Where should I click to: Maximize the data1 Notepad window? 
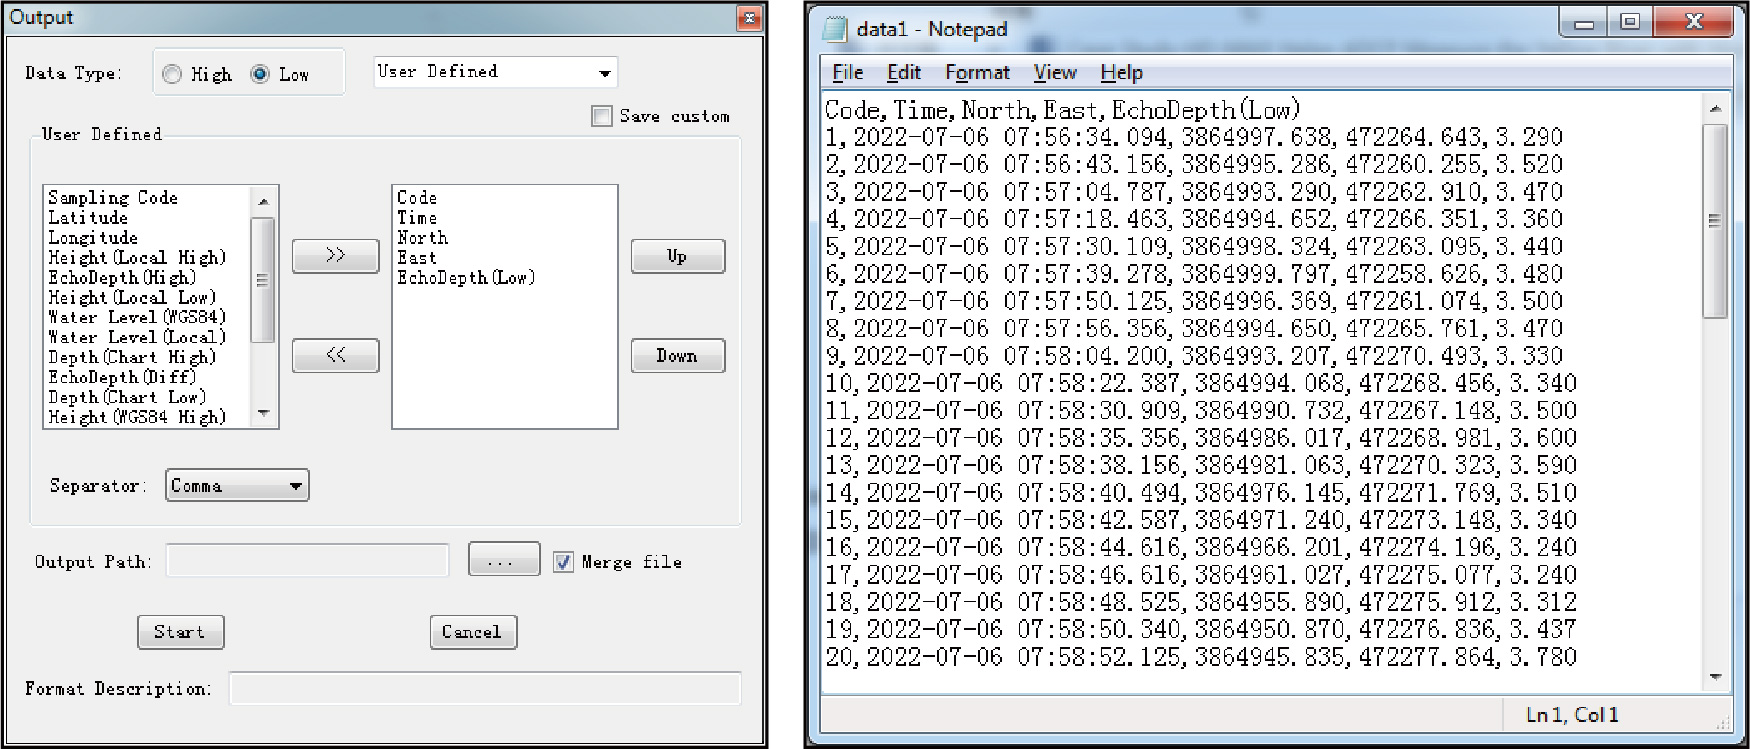1630,22
